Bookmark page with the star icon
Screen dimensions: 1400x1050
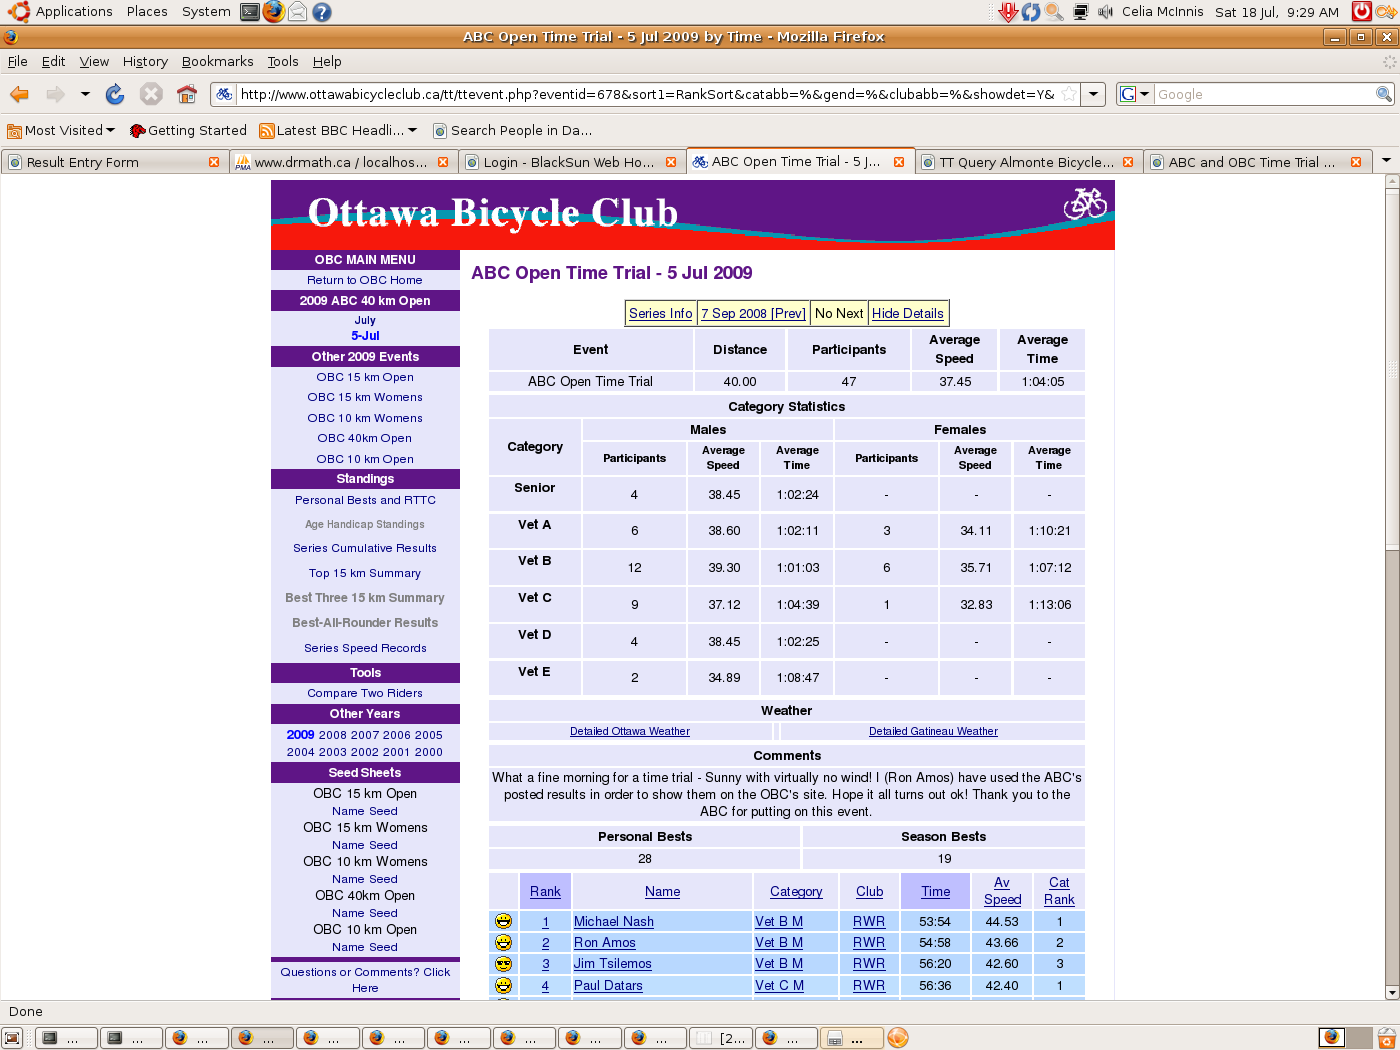coord(1069,94)
